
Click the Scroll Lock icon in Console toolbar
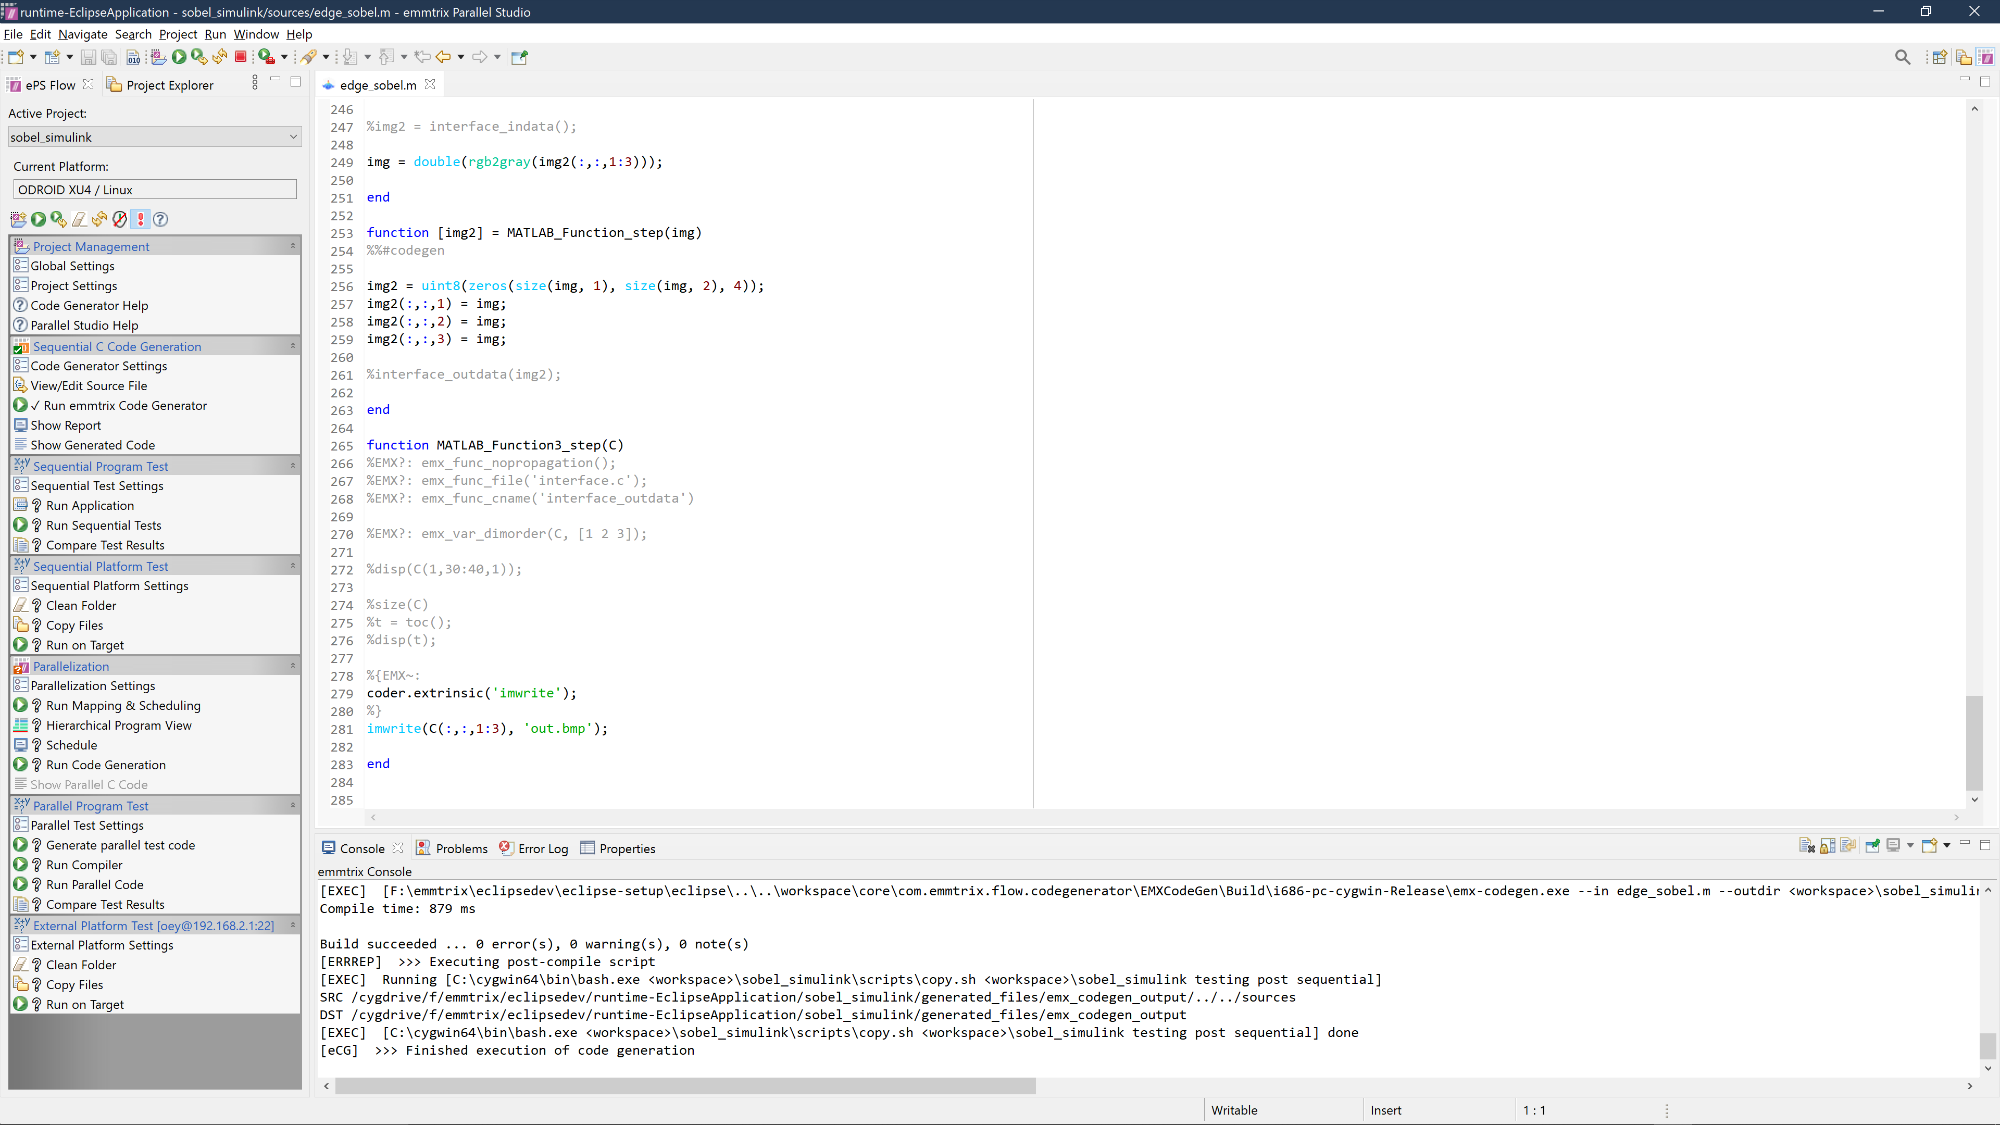click(1827, 846)
